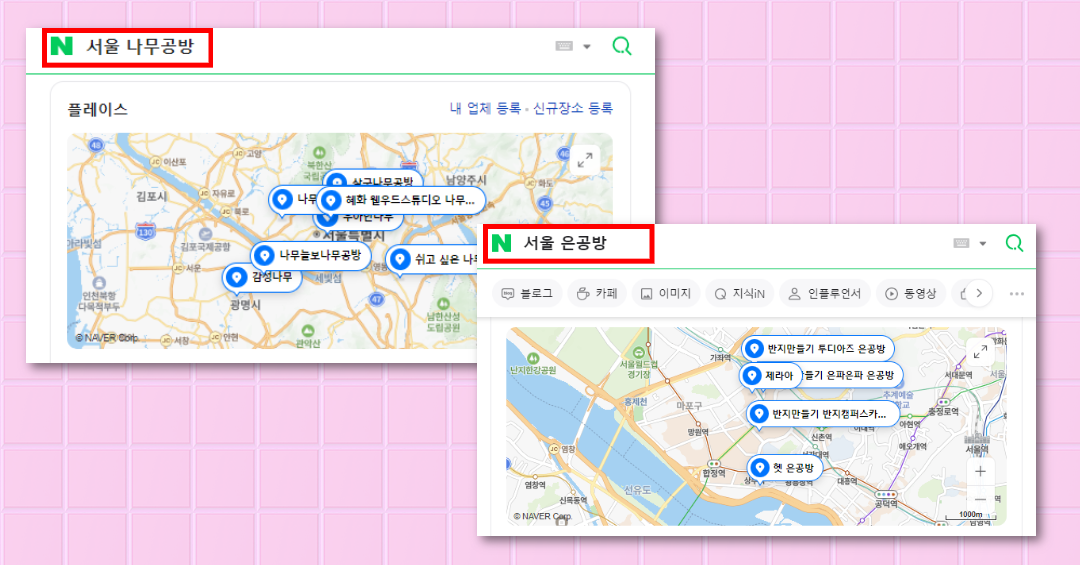Select 반지만들기 반지캠퍼스카 marker
This screenshot has height=565, width=1080.
(822, 414)
